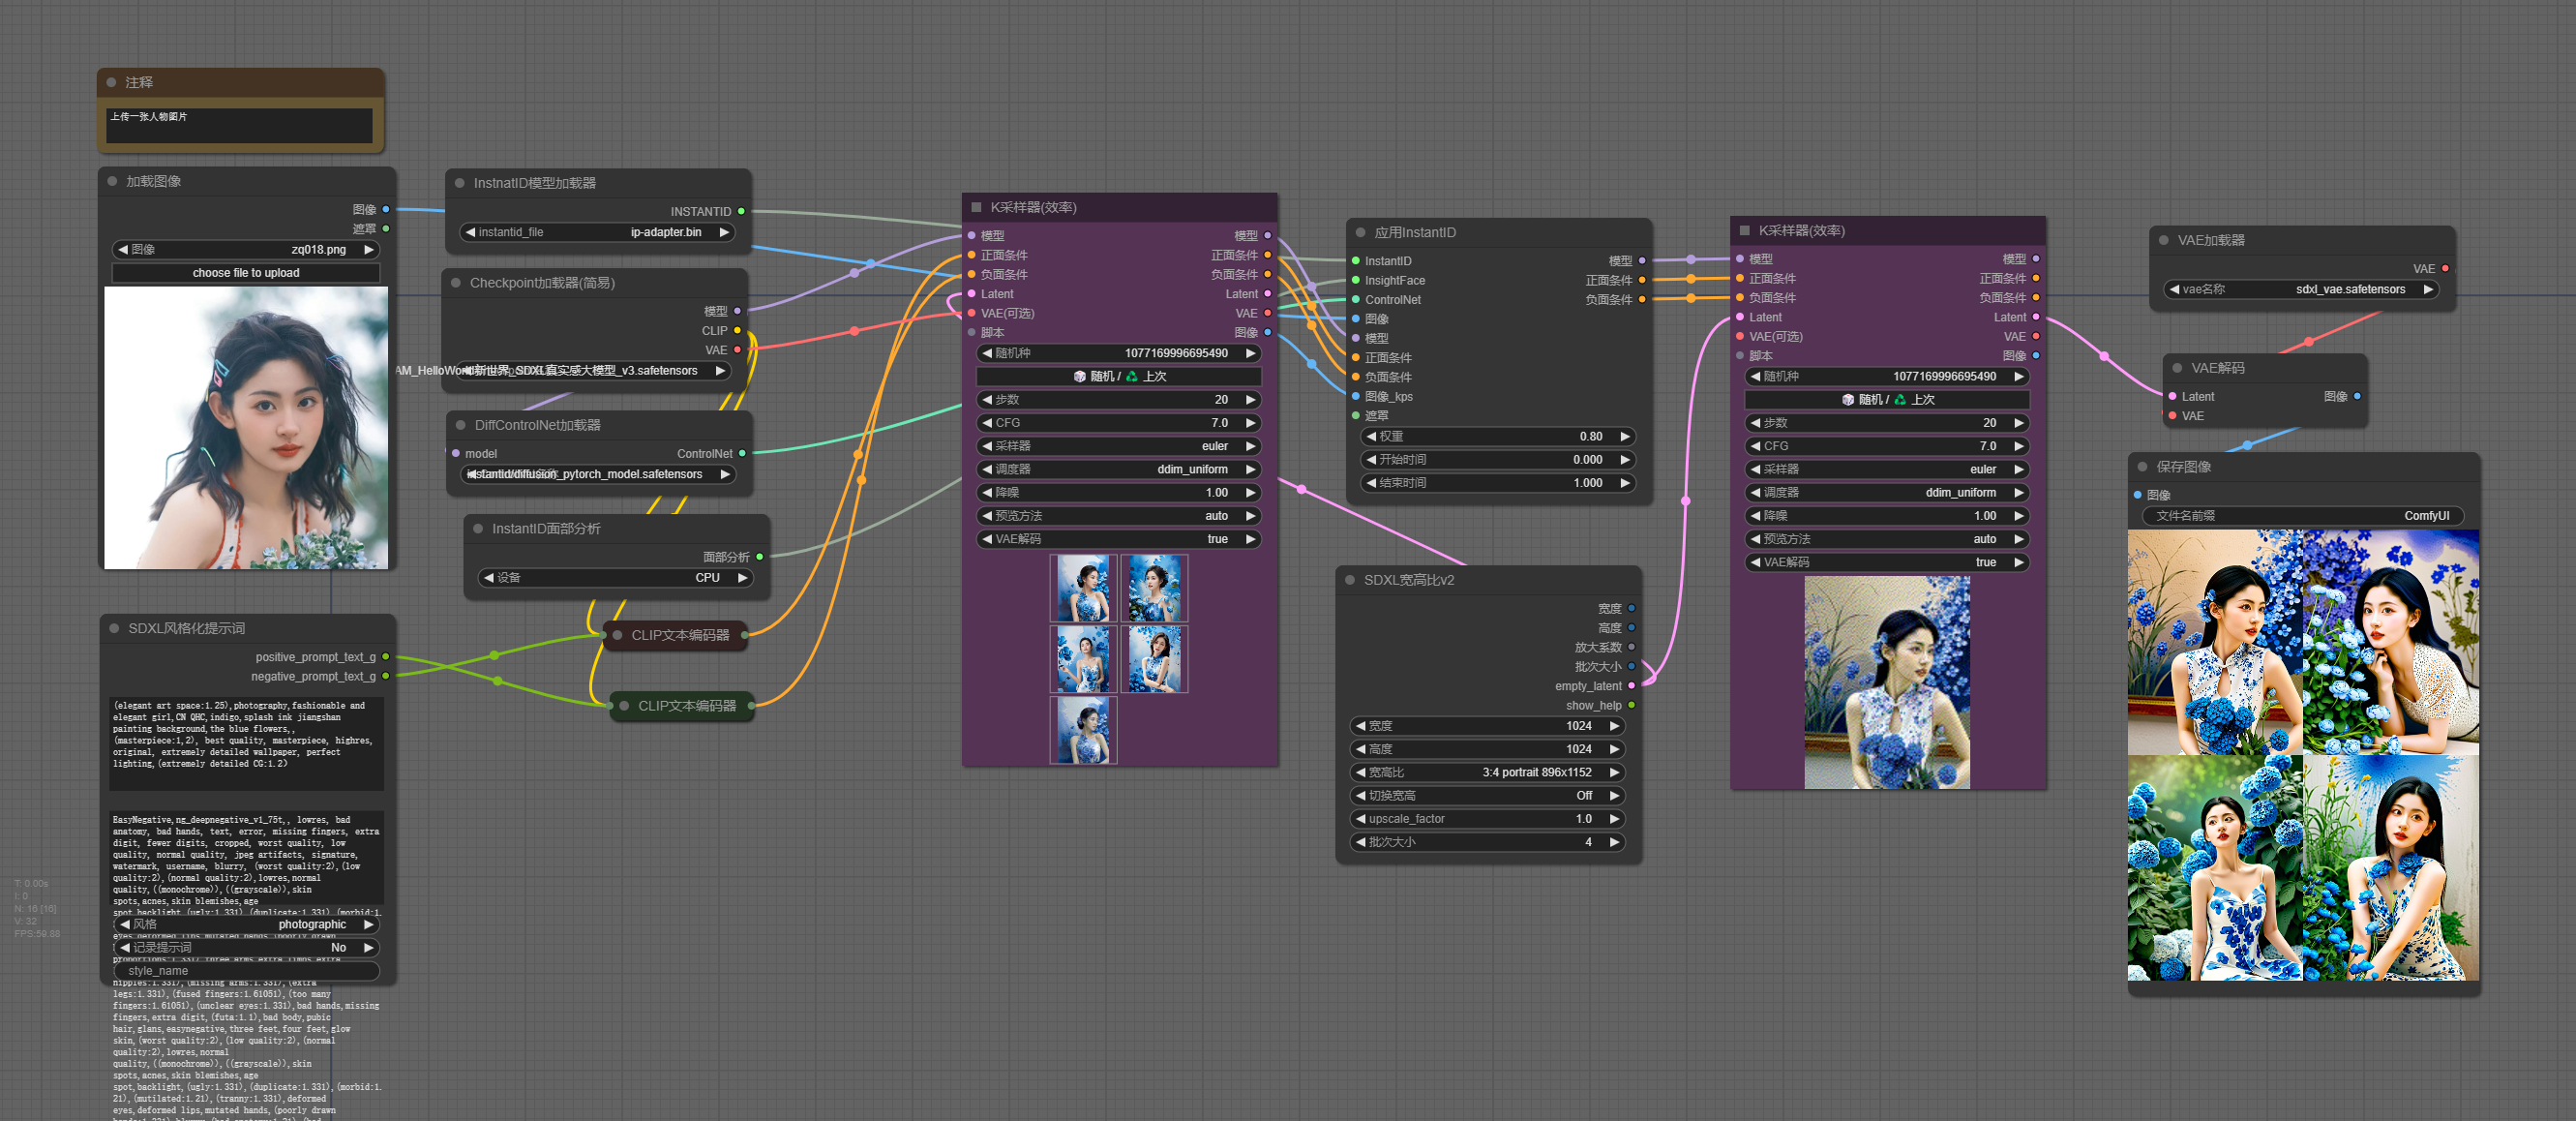Image resolution: width=2576 pixels, height=1121 pixels.
Task: Collapse the Checkpoint加载器(简易) node title dot
Action: coord(456,283)
